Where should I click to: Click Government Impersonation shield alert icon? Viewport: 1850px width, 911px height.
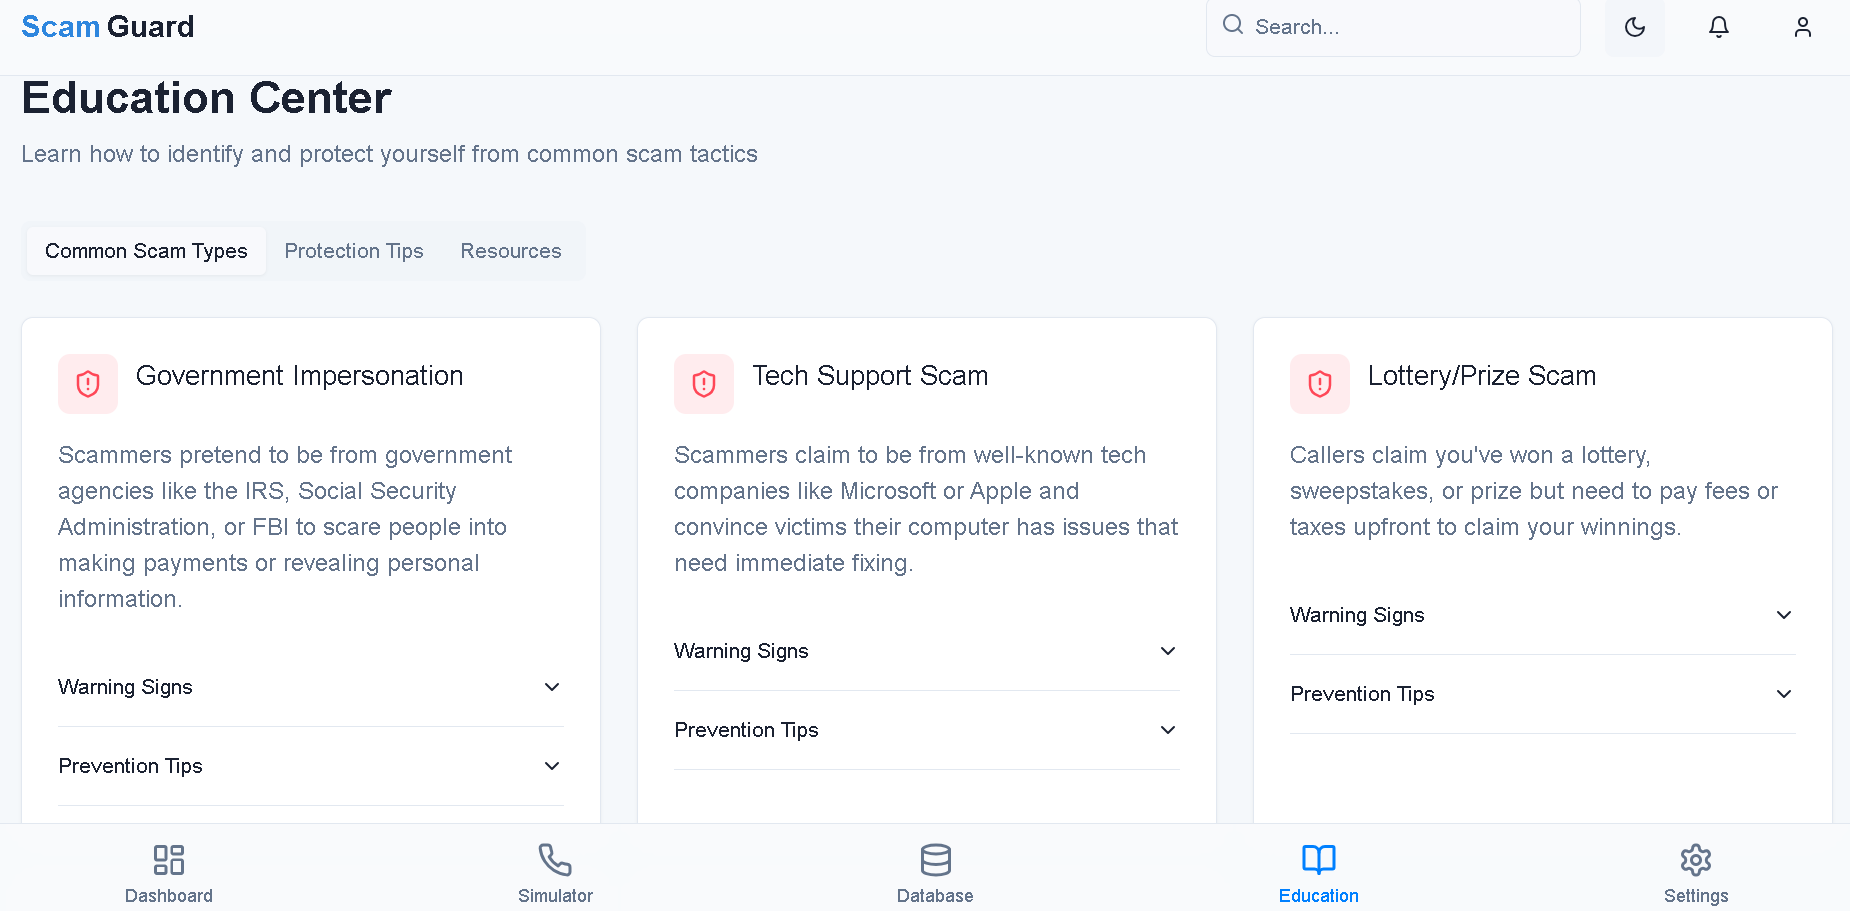click(88, 384)
